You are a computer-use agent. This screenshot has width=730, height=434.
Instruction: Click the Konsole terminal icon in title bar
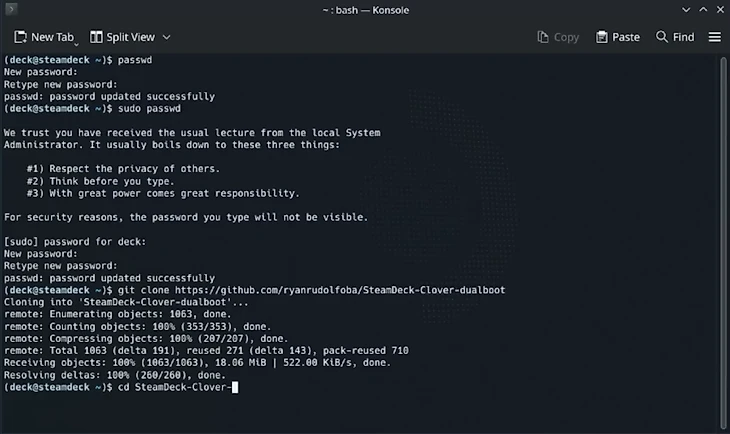12,9
